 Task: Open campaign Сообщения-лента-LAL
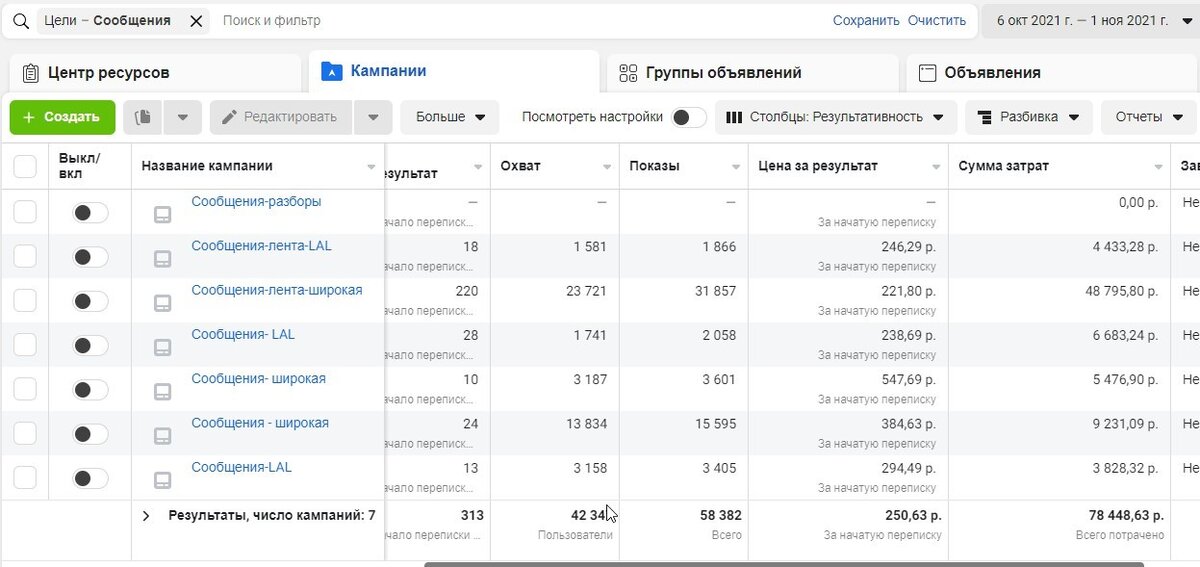pos(260,246)
